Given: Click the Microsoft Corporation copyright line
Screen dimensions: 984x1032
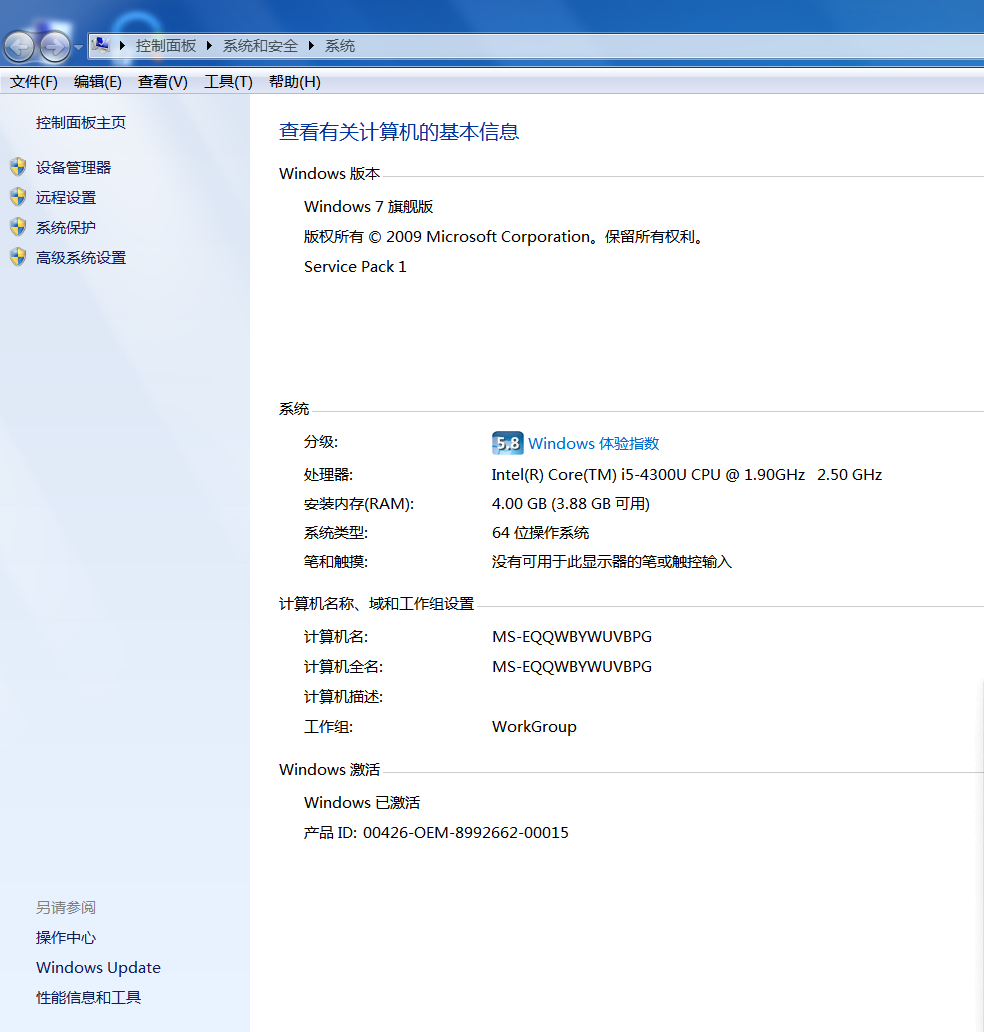Looking at the screenshot, I should pyautogui.click(x=504, y=237).
